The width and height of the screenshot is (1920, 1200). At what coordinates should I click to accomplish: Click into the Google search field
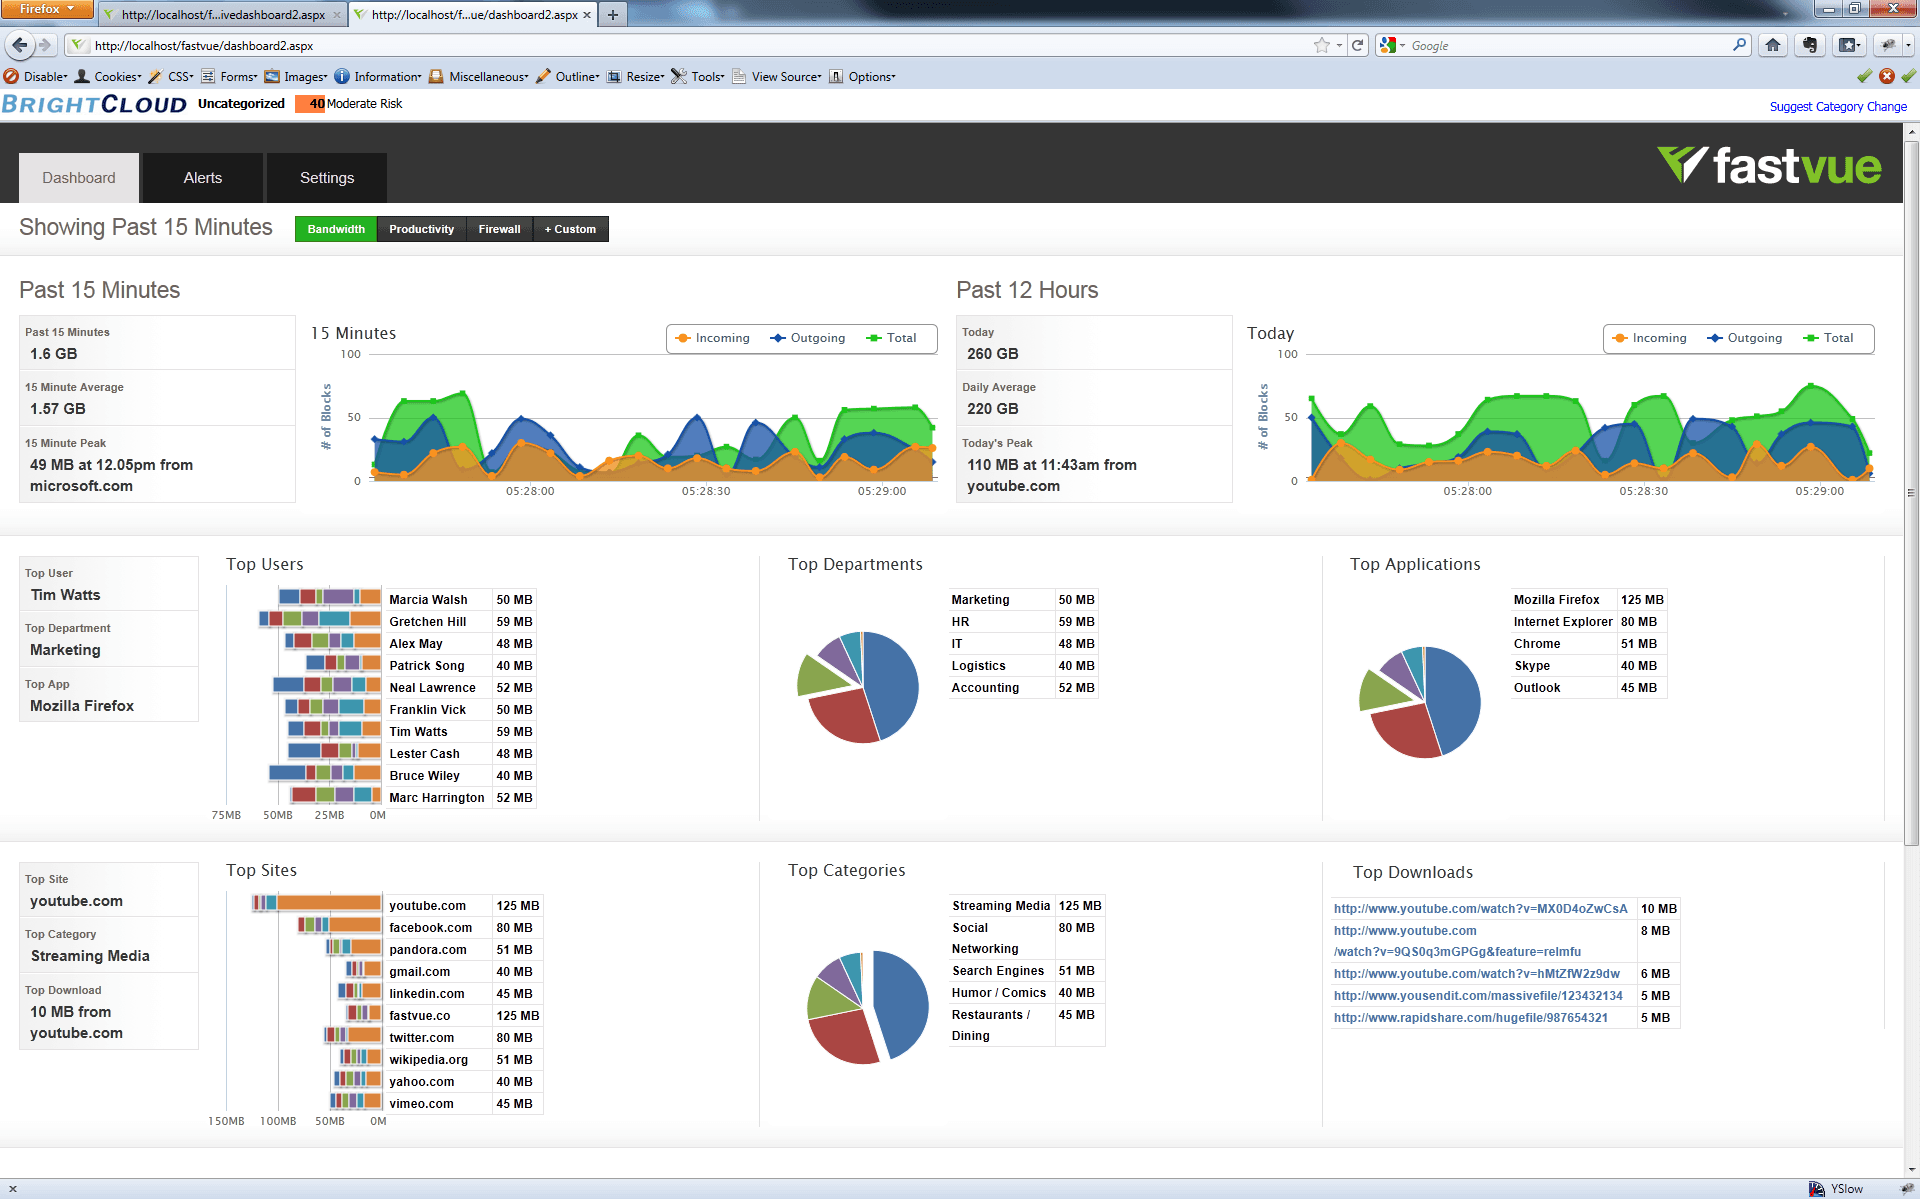(x=1570, y=45)
